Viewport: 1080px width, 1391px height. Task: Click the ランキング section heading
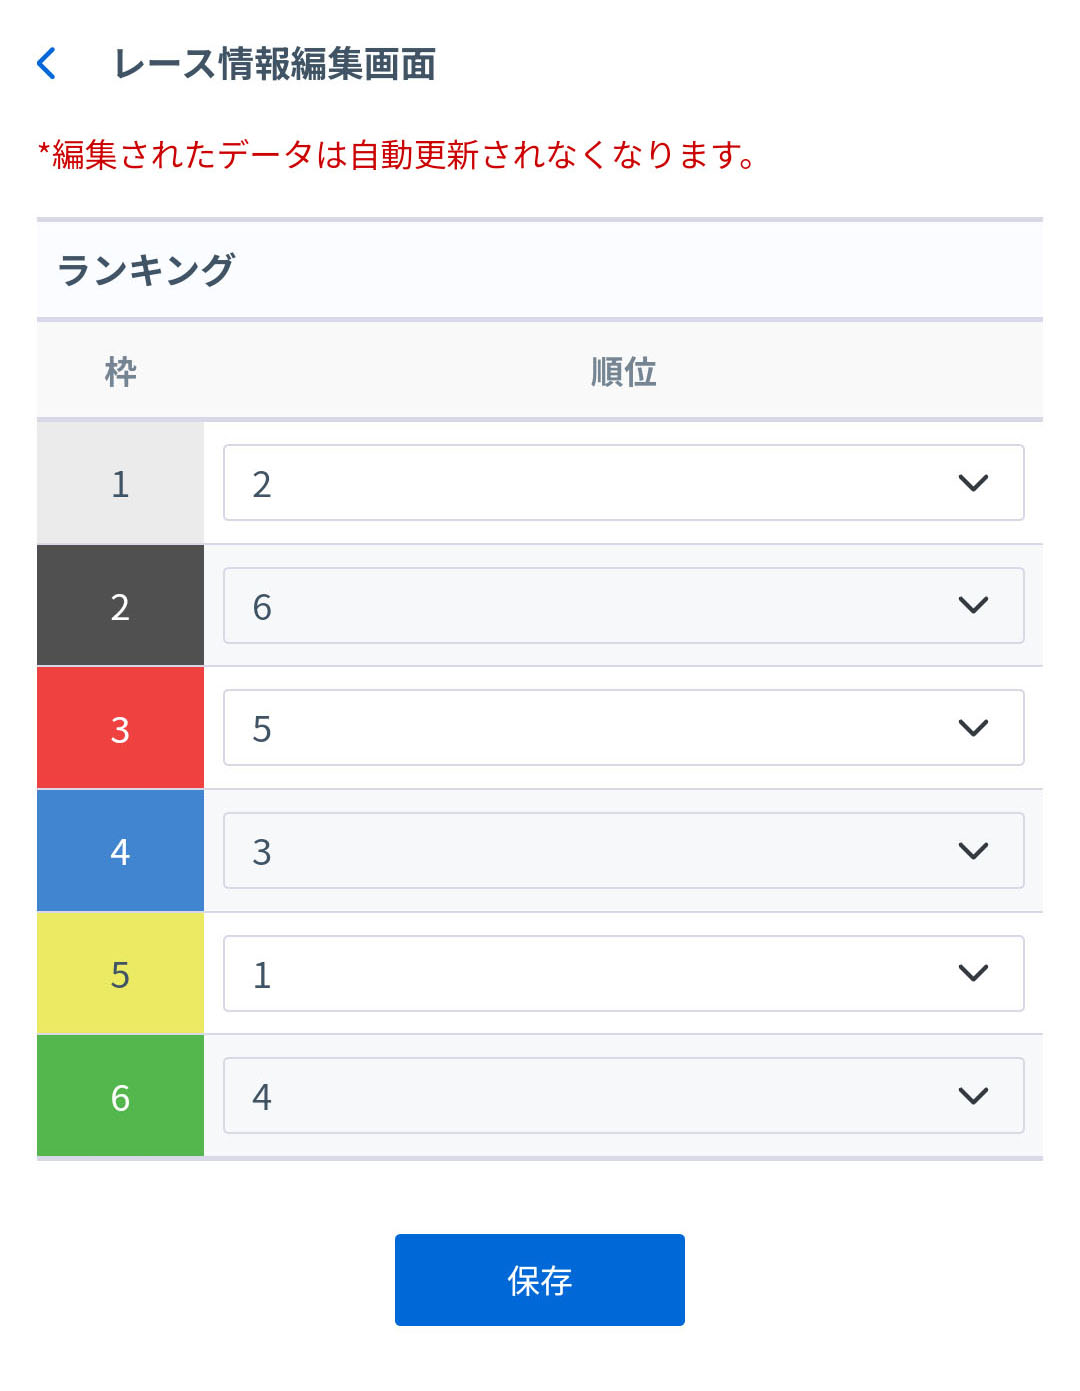pyautogui.click(x=146, y=270)
